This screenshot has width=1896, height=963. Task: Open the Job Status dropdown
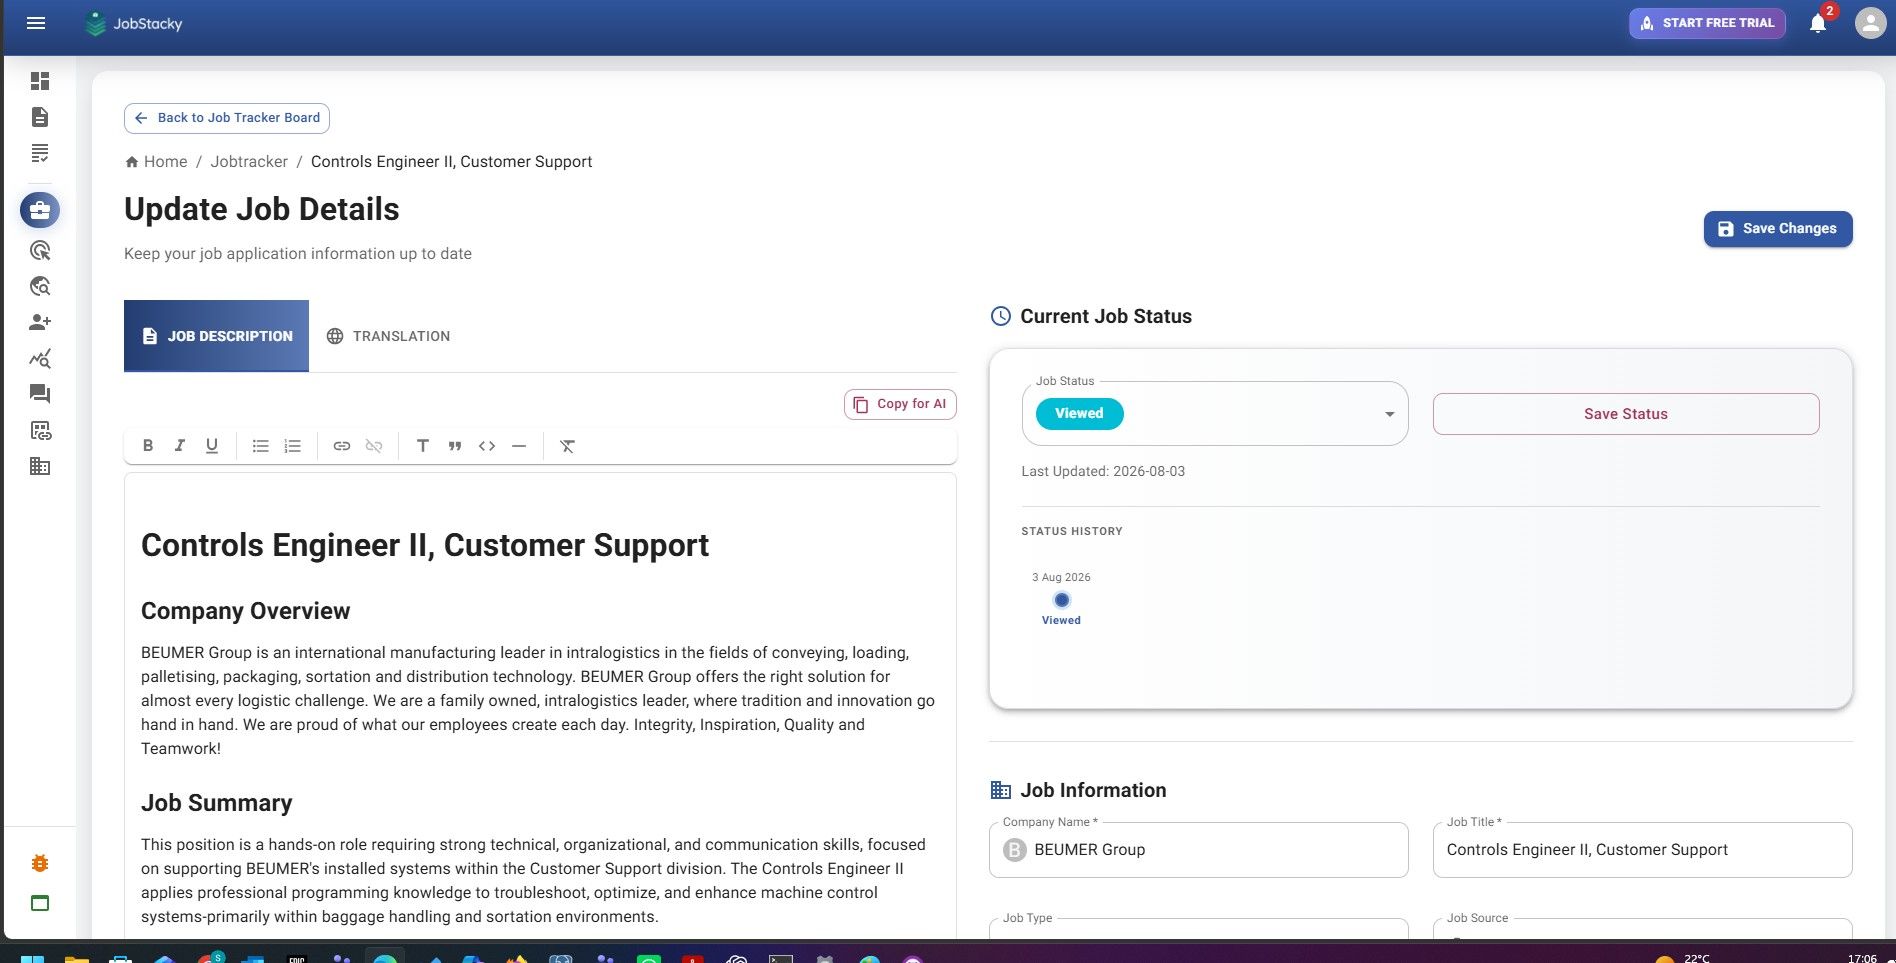pyautogui.click(x=1215, y=414)
